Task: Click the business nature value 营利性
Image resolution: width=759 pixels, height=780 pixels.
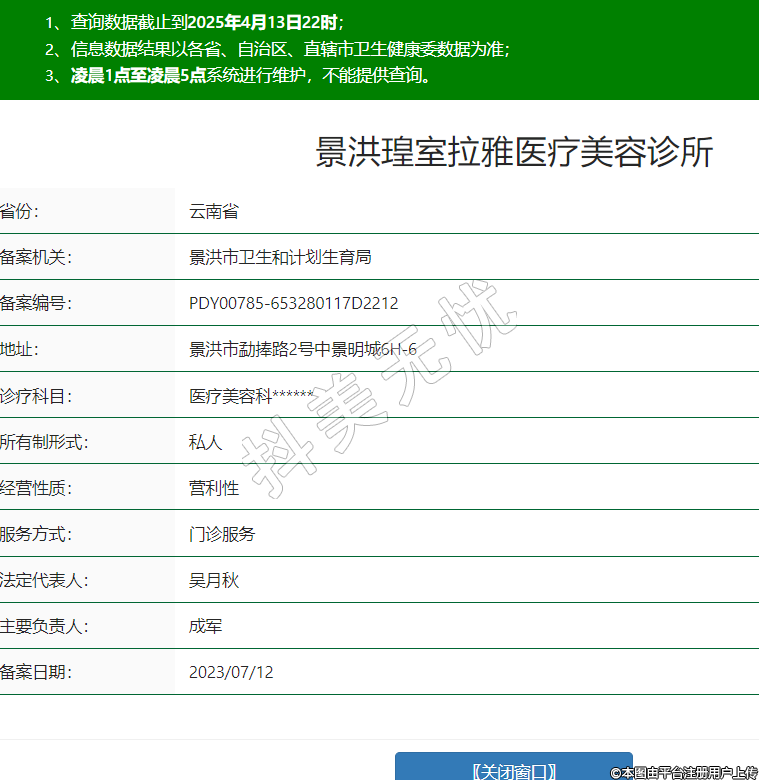Action: (x=213, y=488)
